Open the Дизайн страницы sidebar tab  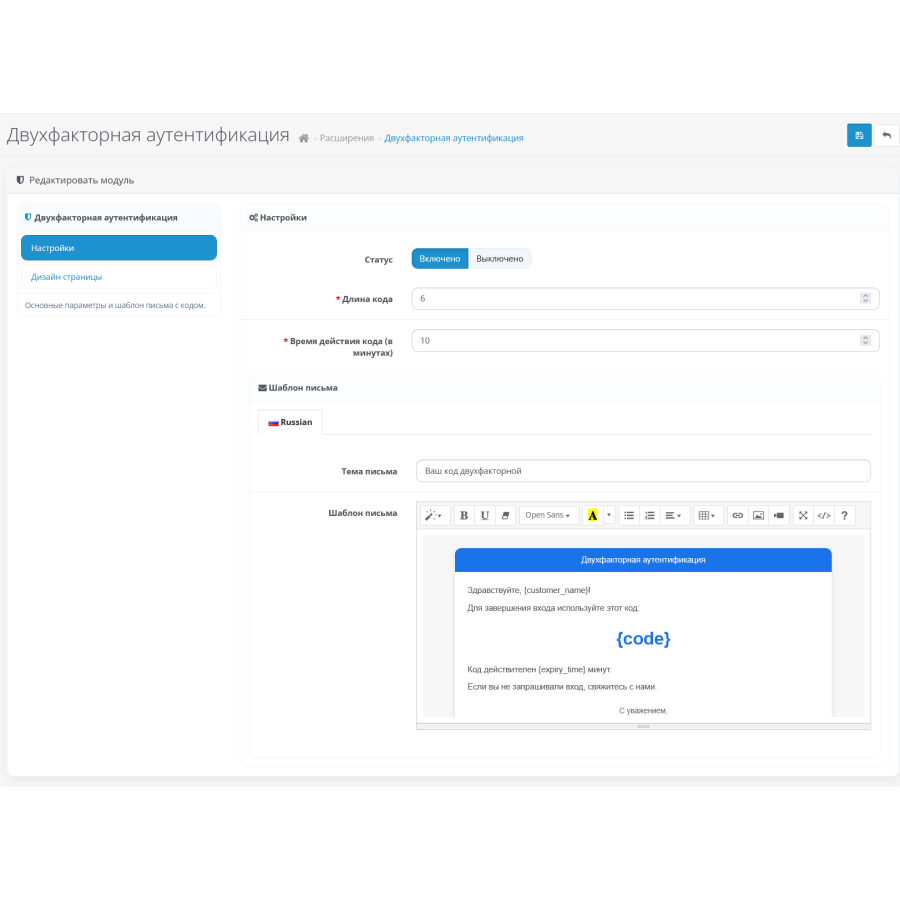coord(119,277)
